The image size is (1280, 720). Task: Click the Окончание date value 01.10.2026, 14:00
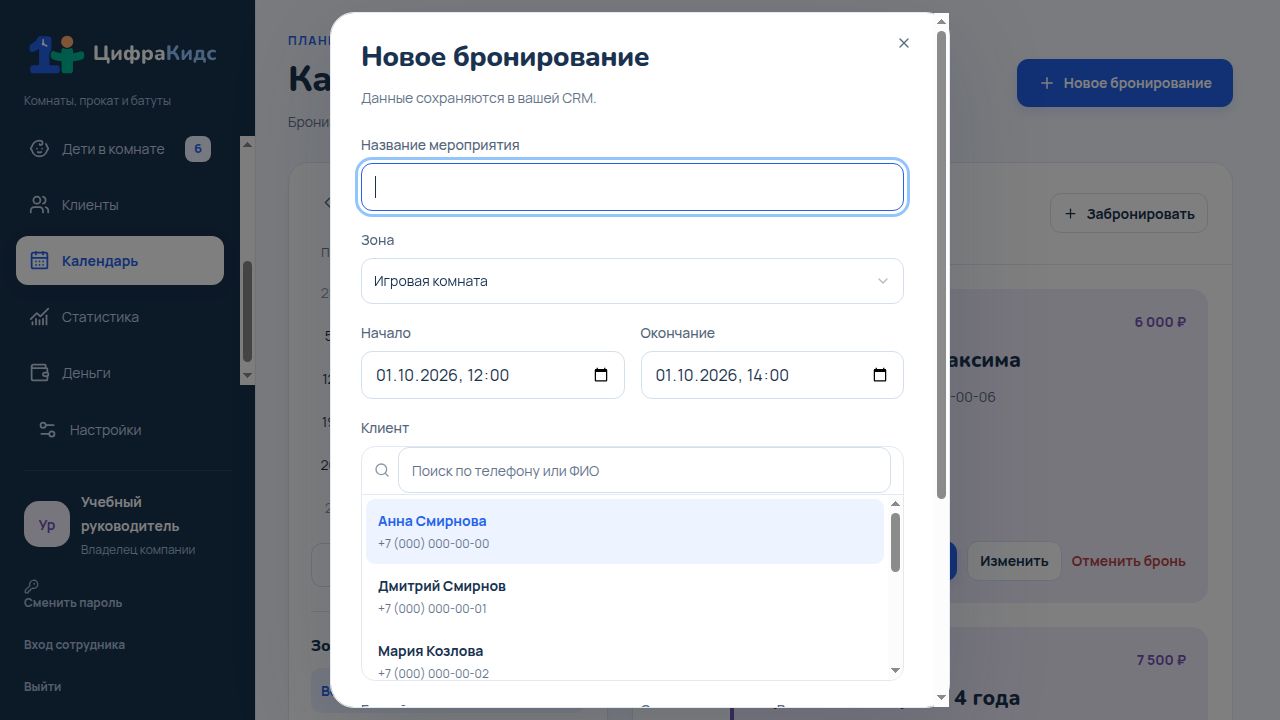722,375
